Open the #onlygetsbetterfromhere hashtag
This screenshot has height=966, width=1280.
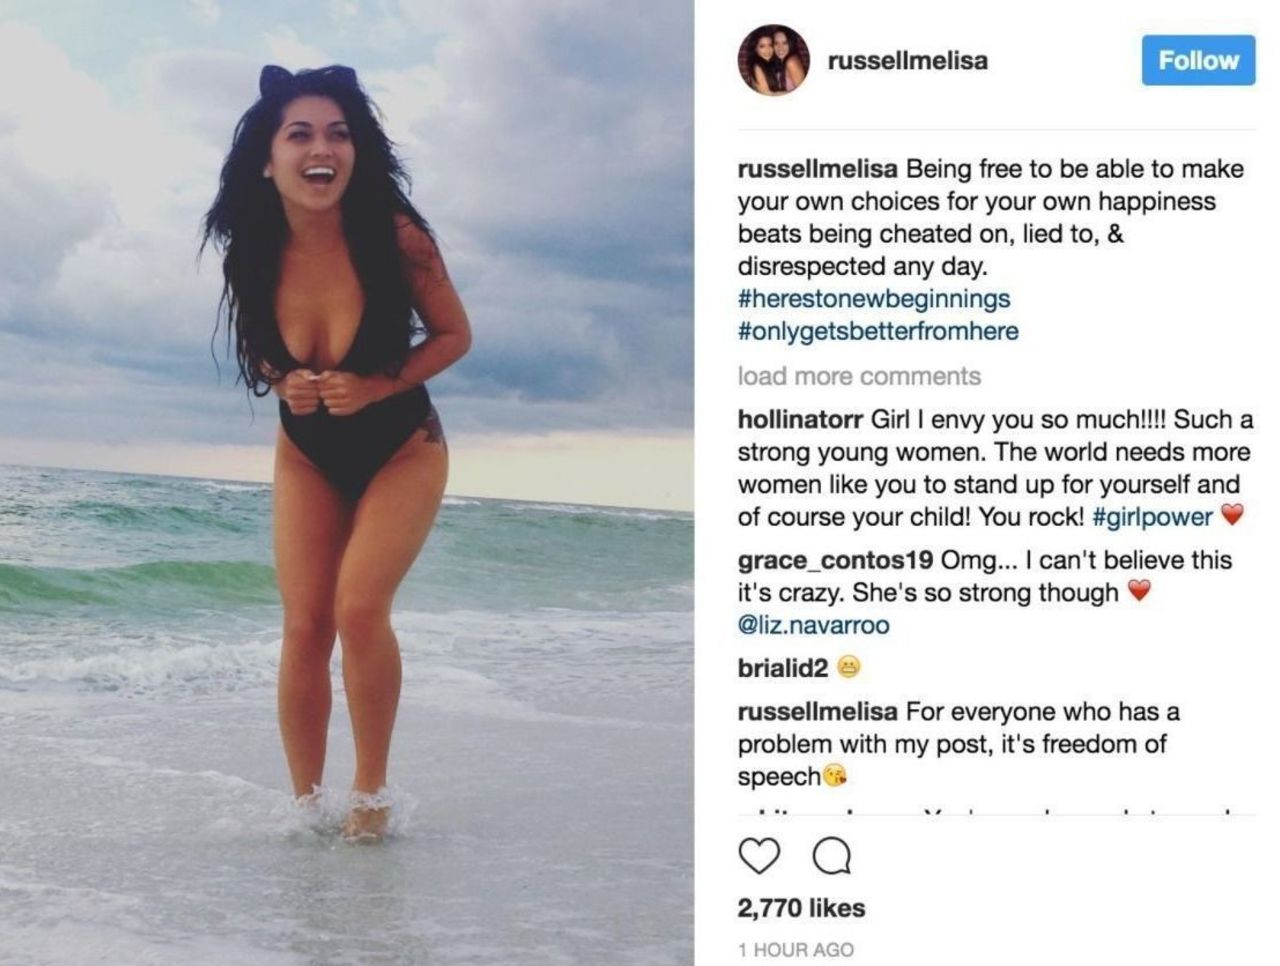[878, 332]
